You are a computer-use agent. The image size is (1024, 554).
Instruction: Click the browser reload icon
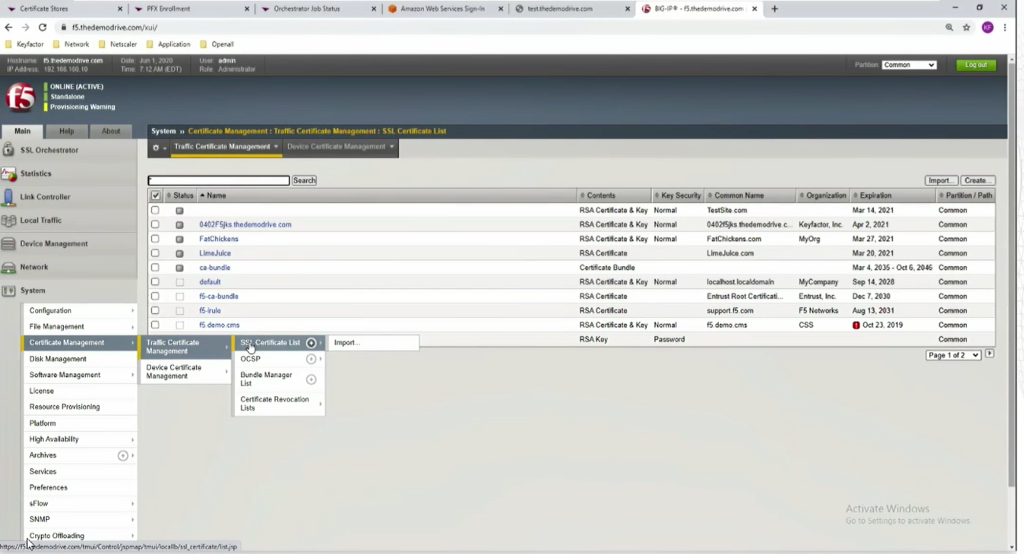(x=42, y=27)
